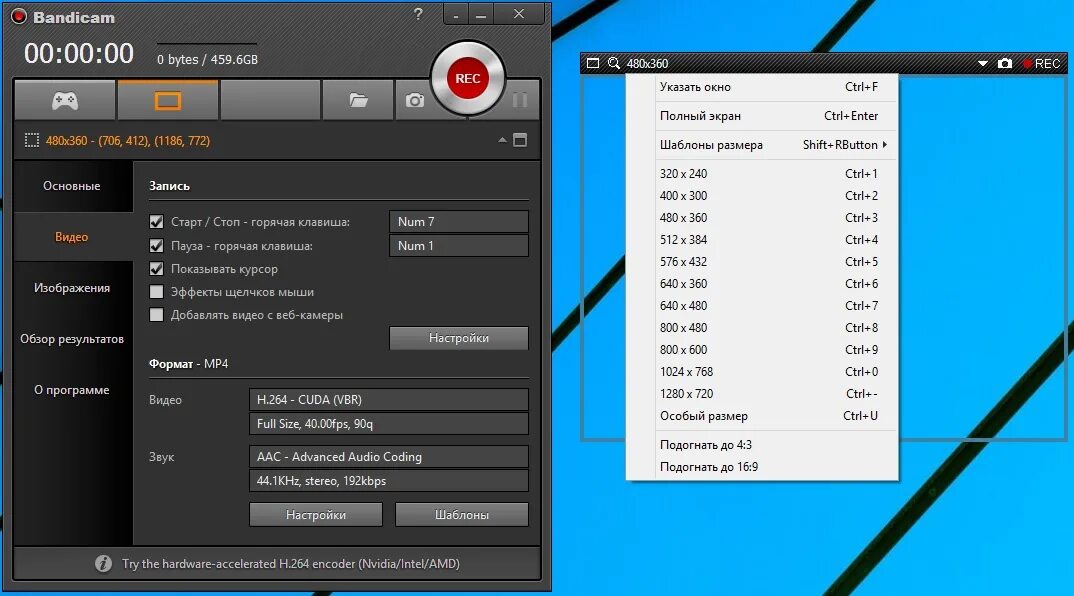Open the Обзор результатов tab
The image size is (1074, 596).
click(72, 339)
